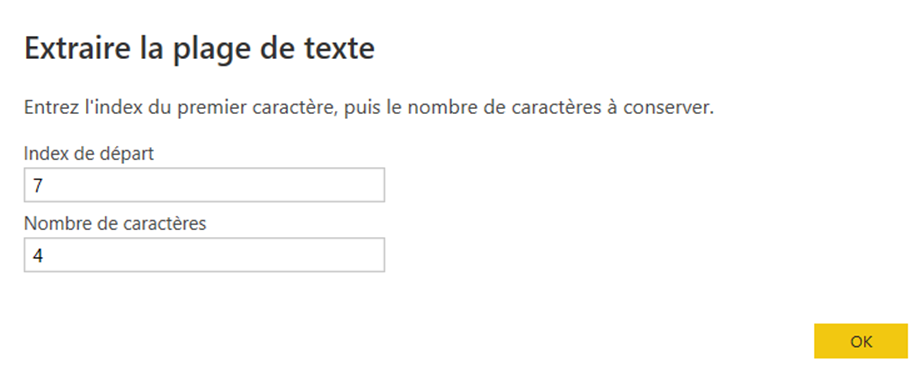Select the Nombre de caractères label
Viewport: 918px width, 371px height.
pyautogui.click(x=115, y=224)
